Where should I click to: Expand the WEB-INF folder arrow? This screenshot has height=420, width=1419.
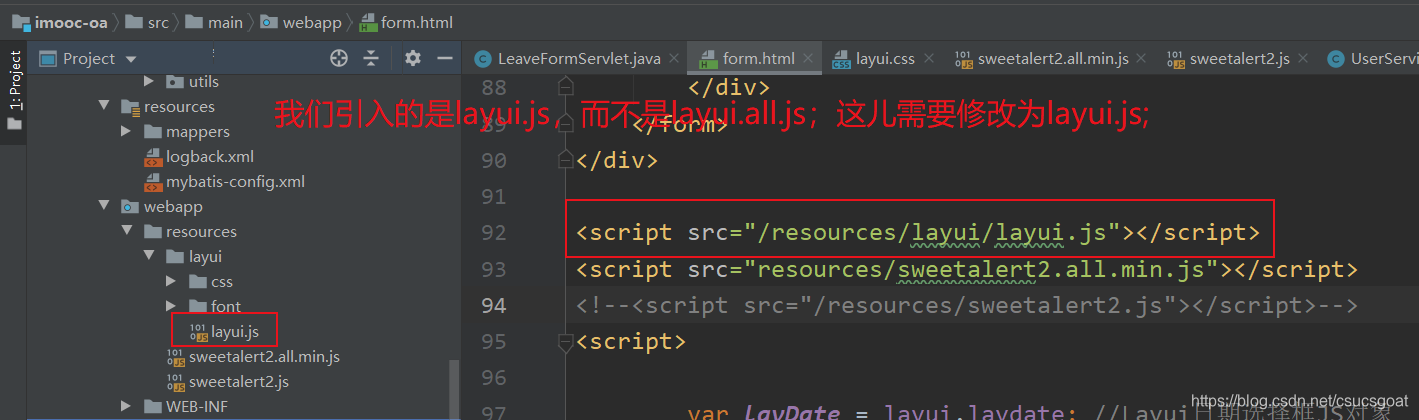(x=126, y=406)
